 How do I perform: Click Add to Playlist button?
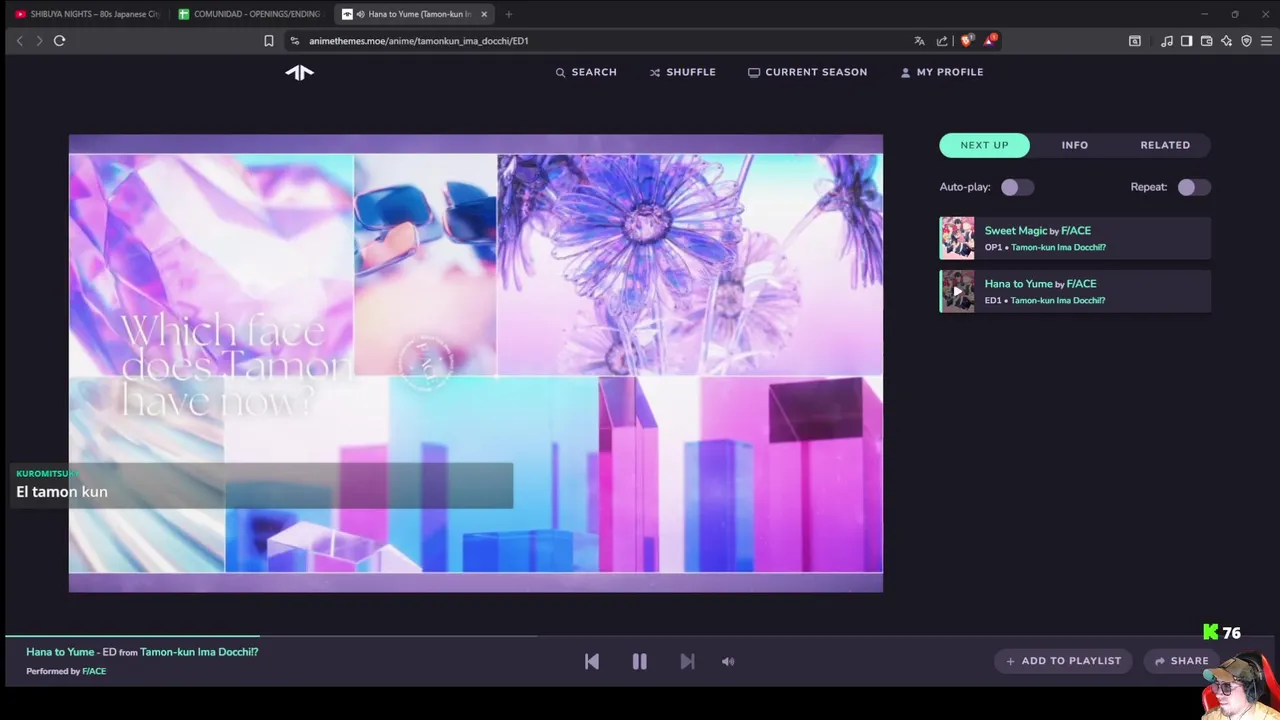tap(1063, 661)
